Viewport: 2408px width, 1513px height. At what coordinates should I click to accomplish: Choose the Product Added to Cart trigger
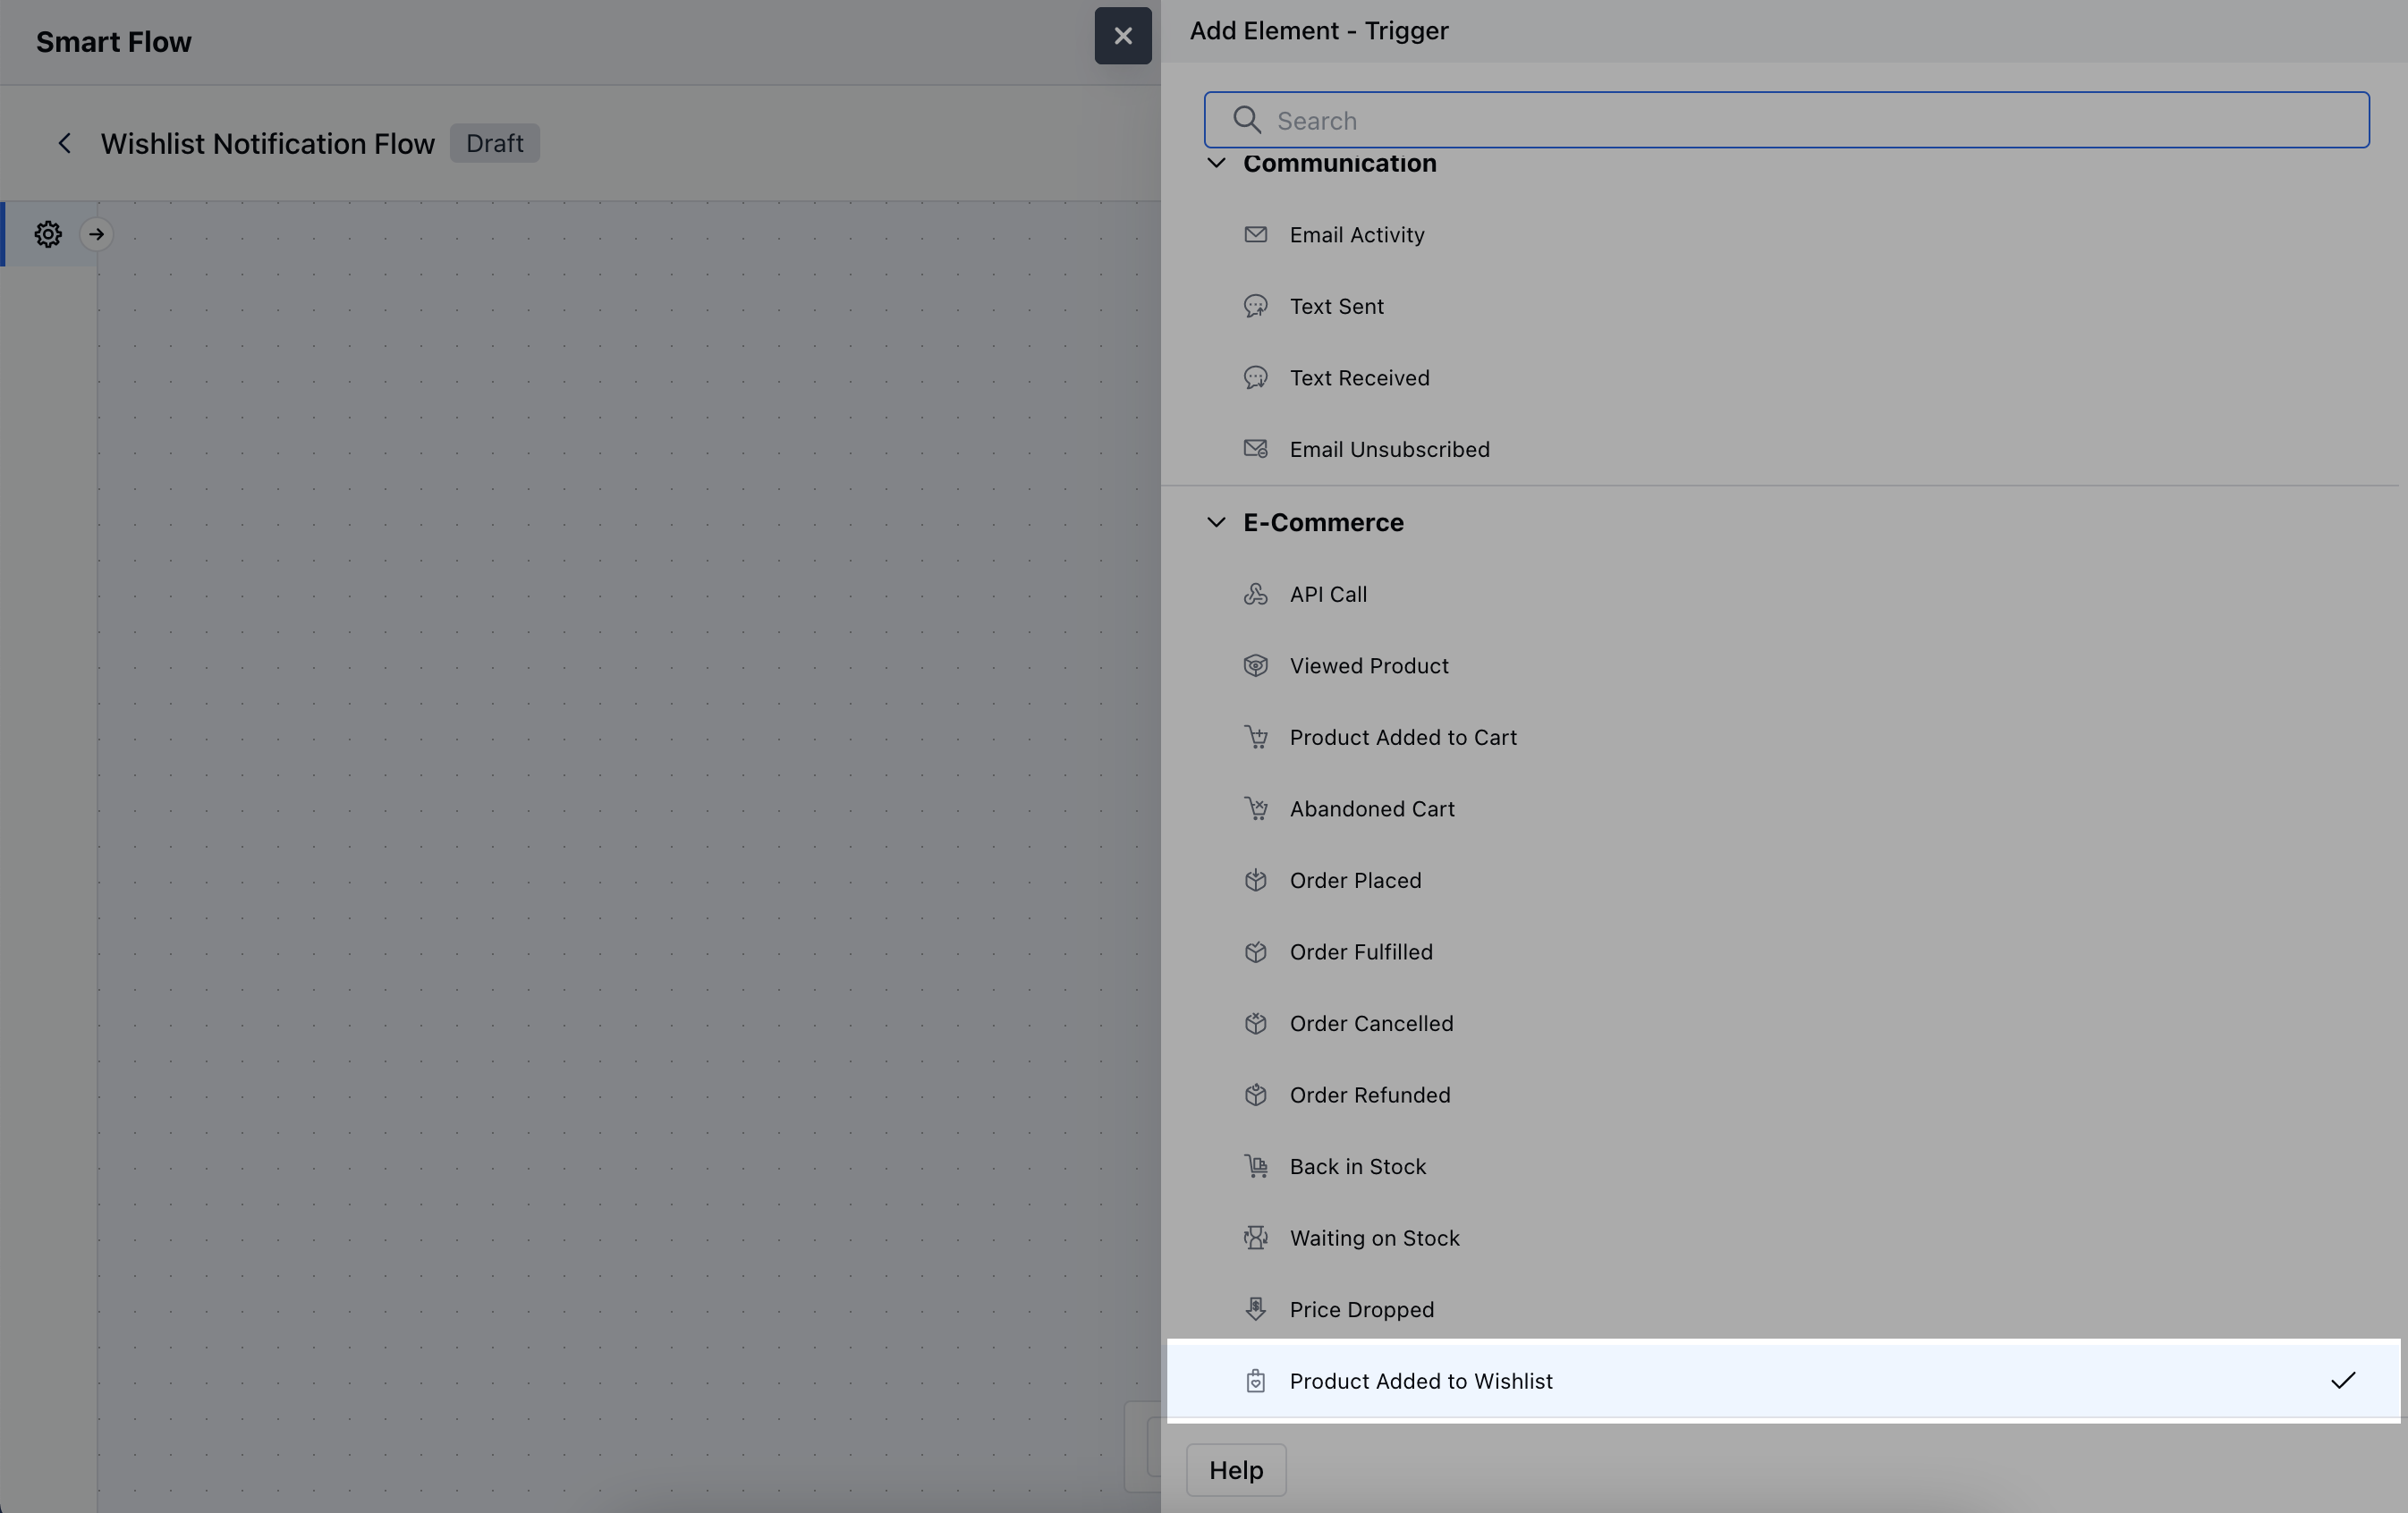(x=1403, y=737)
